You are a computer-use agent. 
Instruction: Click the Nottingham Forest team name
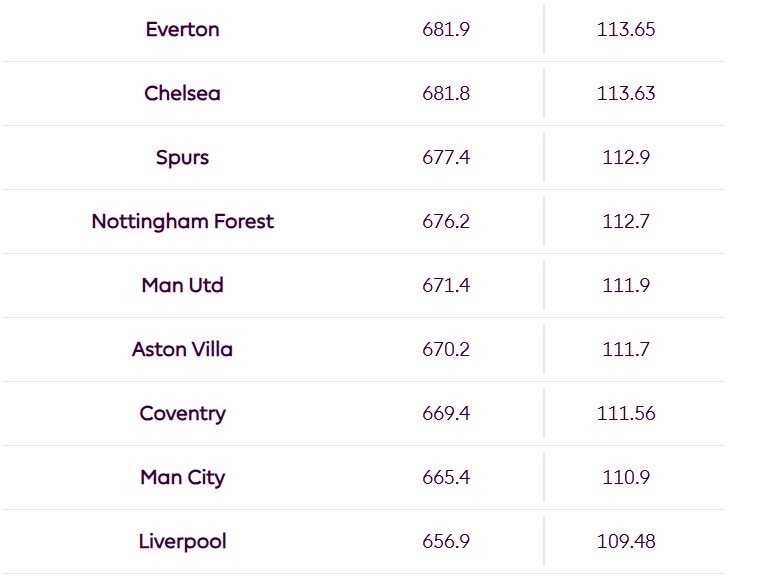[x=182, y=222]
